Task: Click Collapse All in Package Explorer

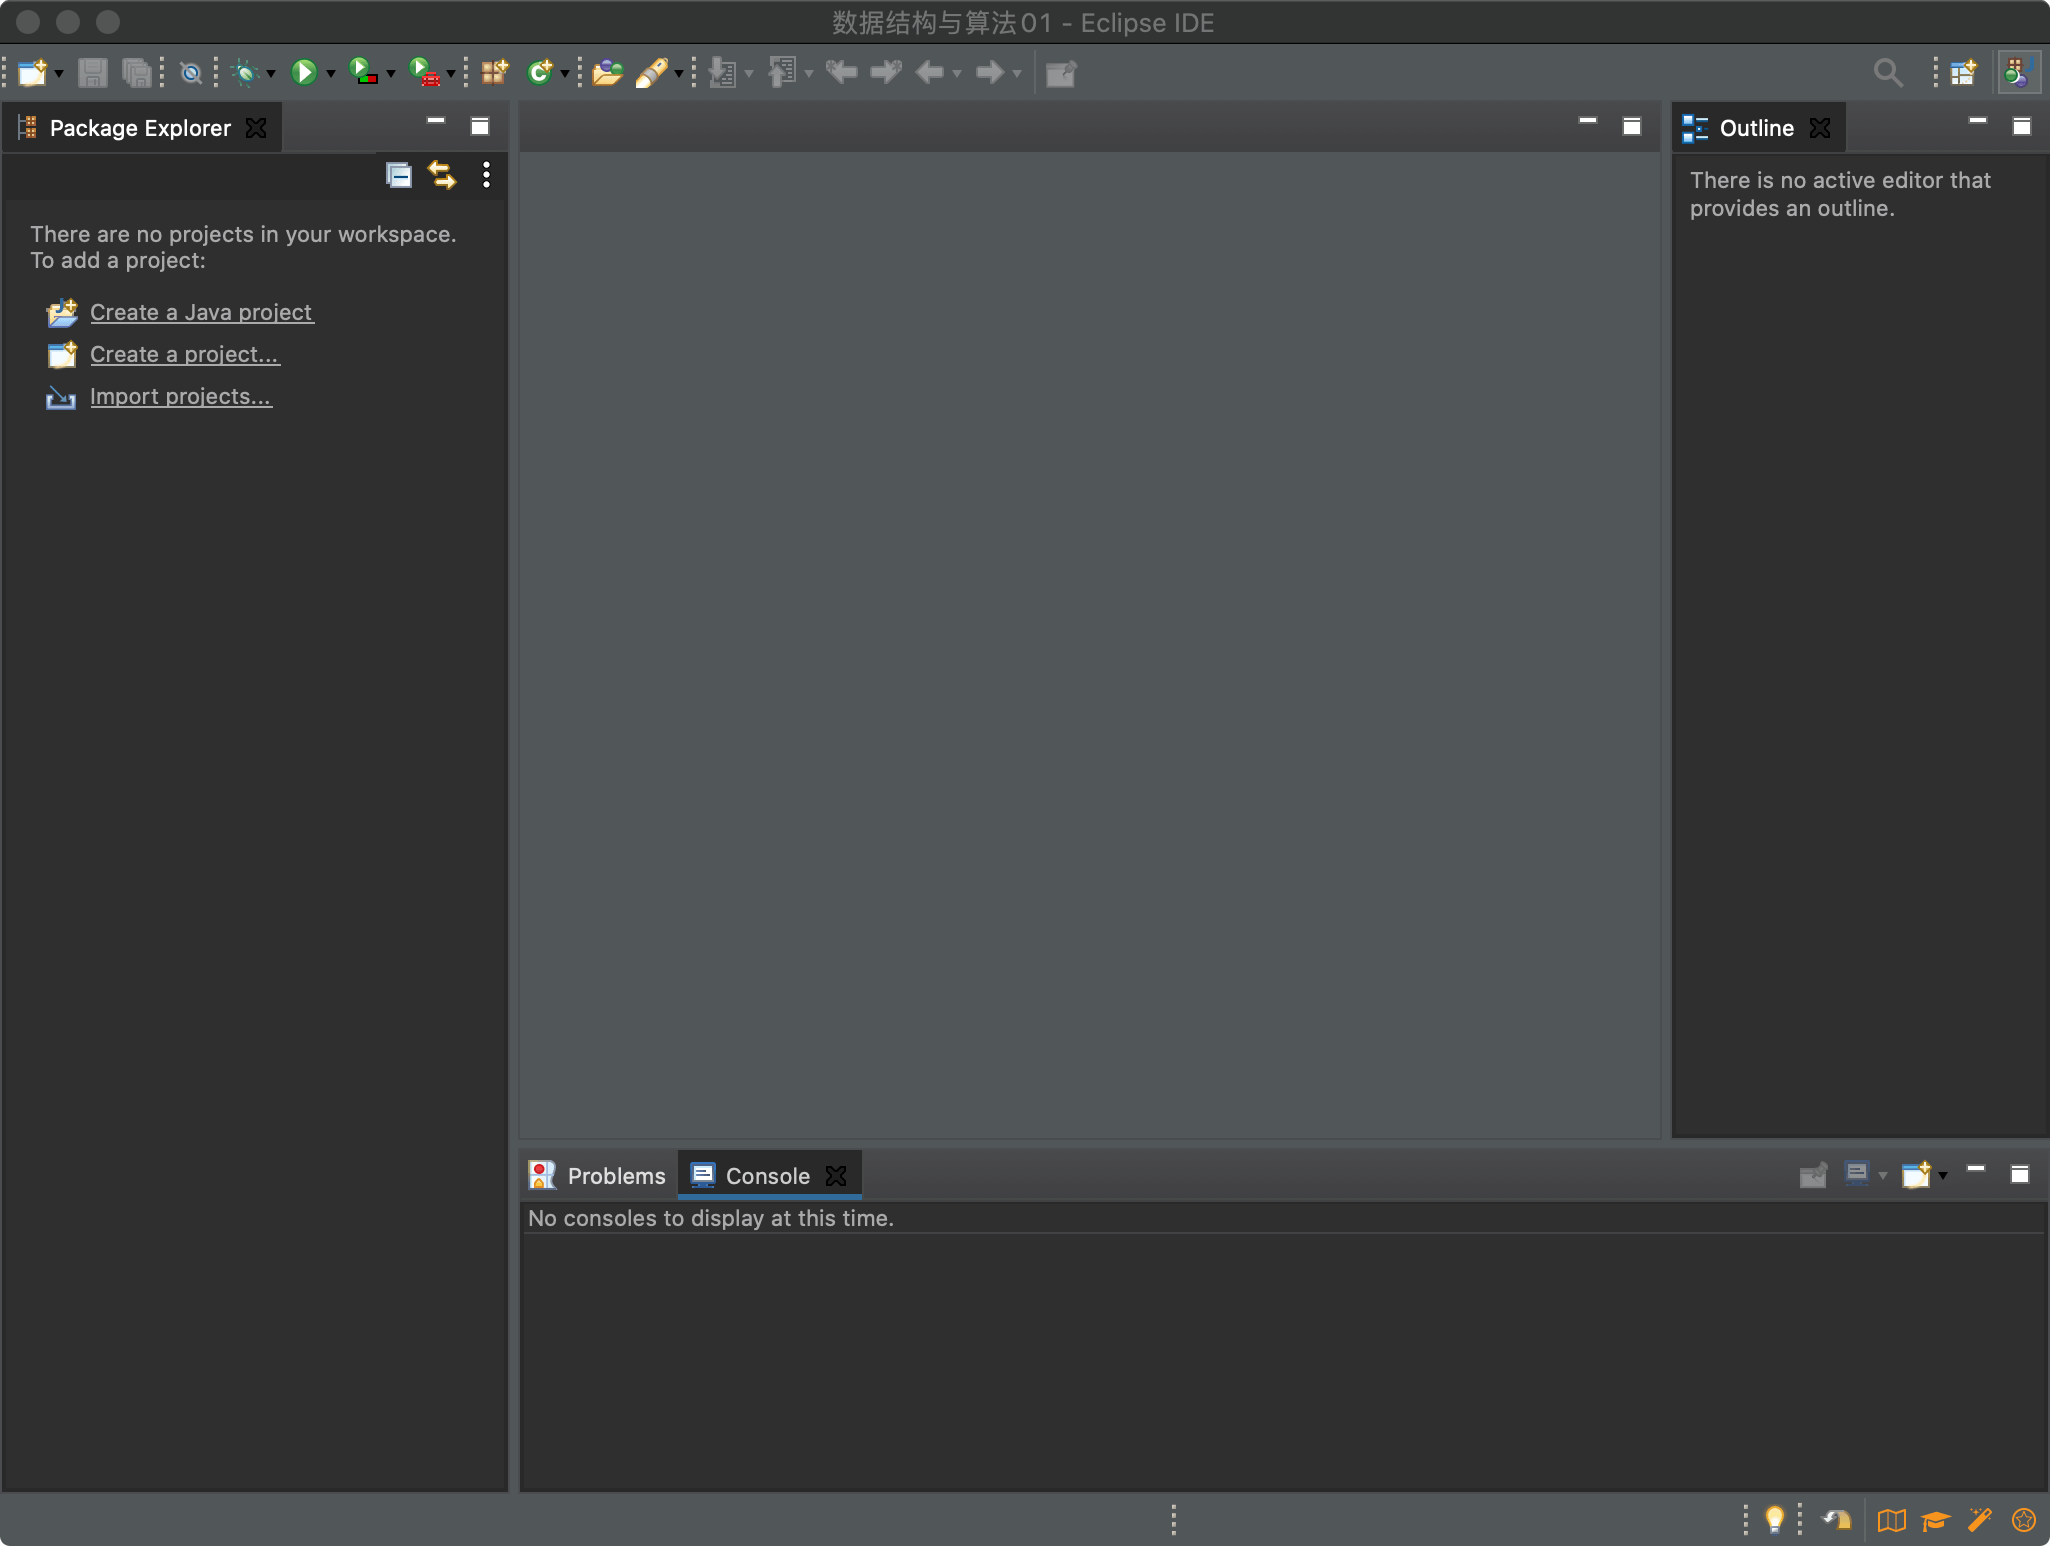Action: tap(398, 175)
